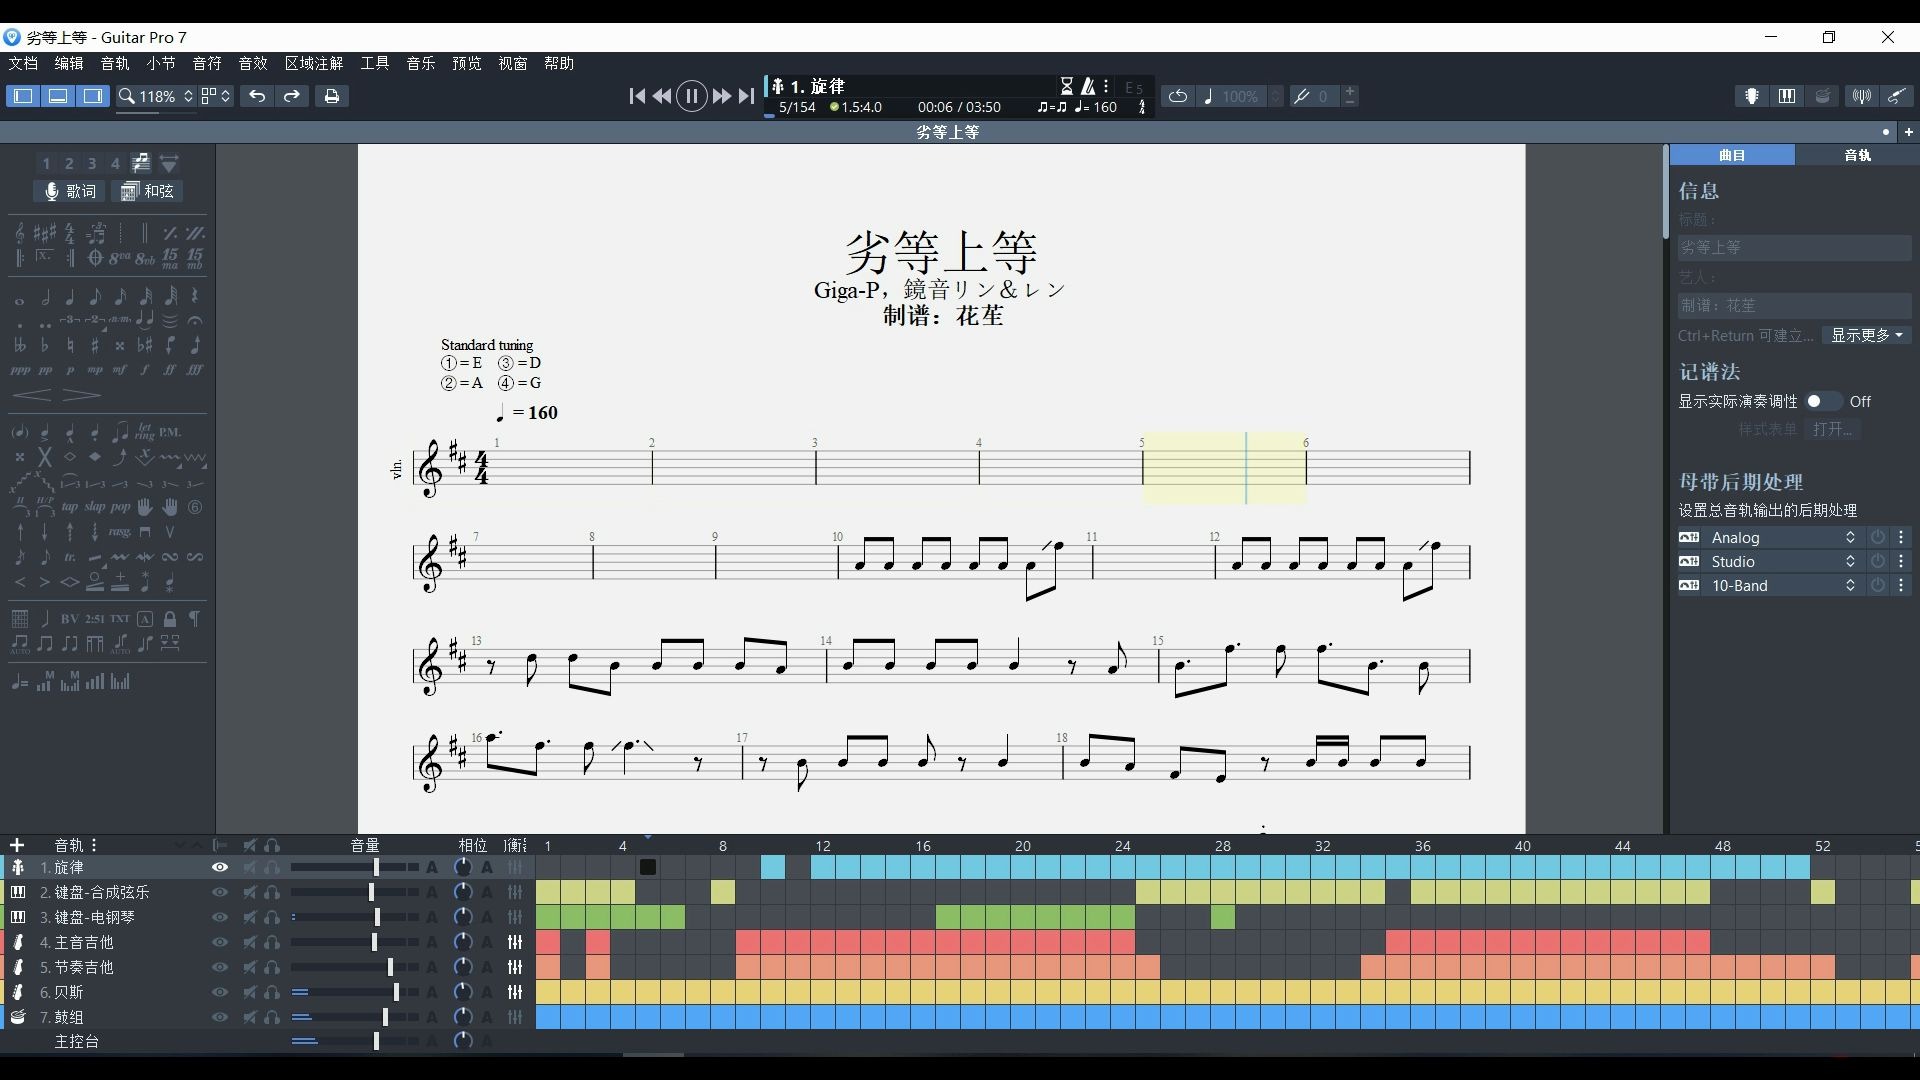1920x1080 pixels.
Task: Open the 歌词 (lyrics) panel
Action: (70, 191)
